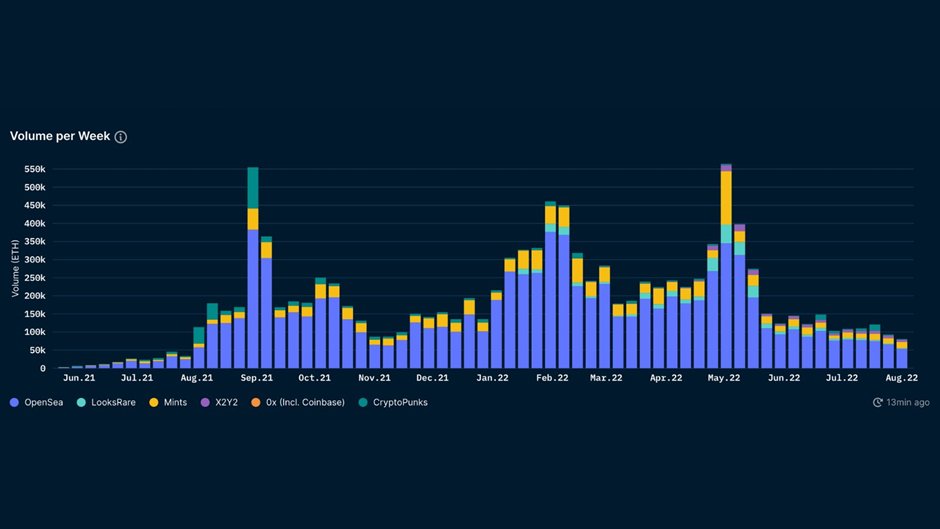
Task: Click the 500k y-axis label
Action: click(x=35, y=188)
